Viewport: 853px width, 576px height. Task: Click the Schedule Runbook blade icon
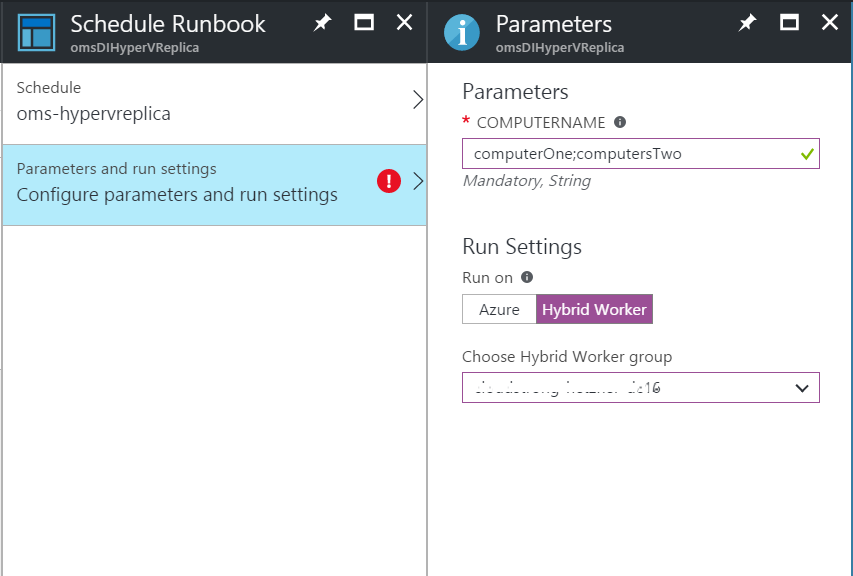[36, 33]
